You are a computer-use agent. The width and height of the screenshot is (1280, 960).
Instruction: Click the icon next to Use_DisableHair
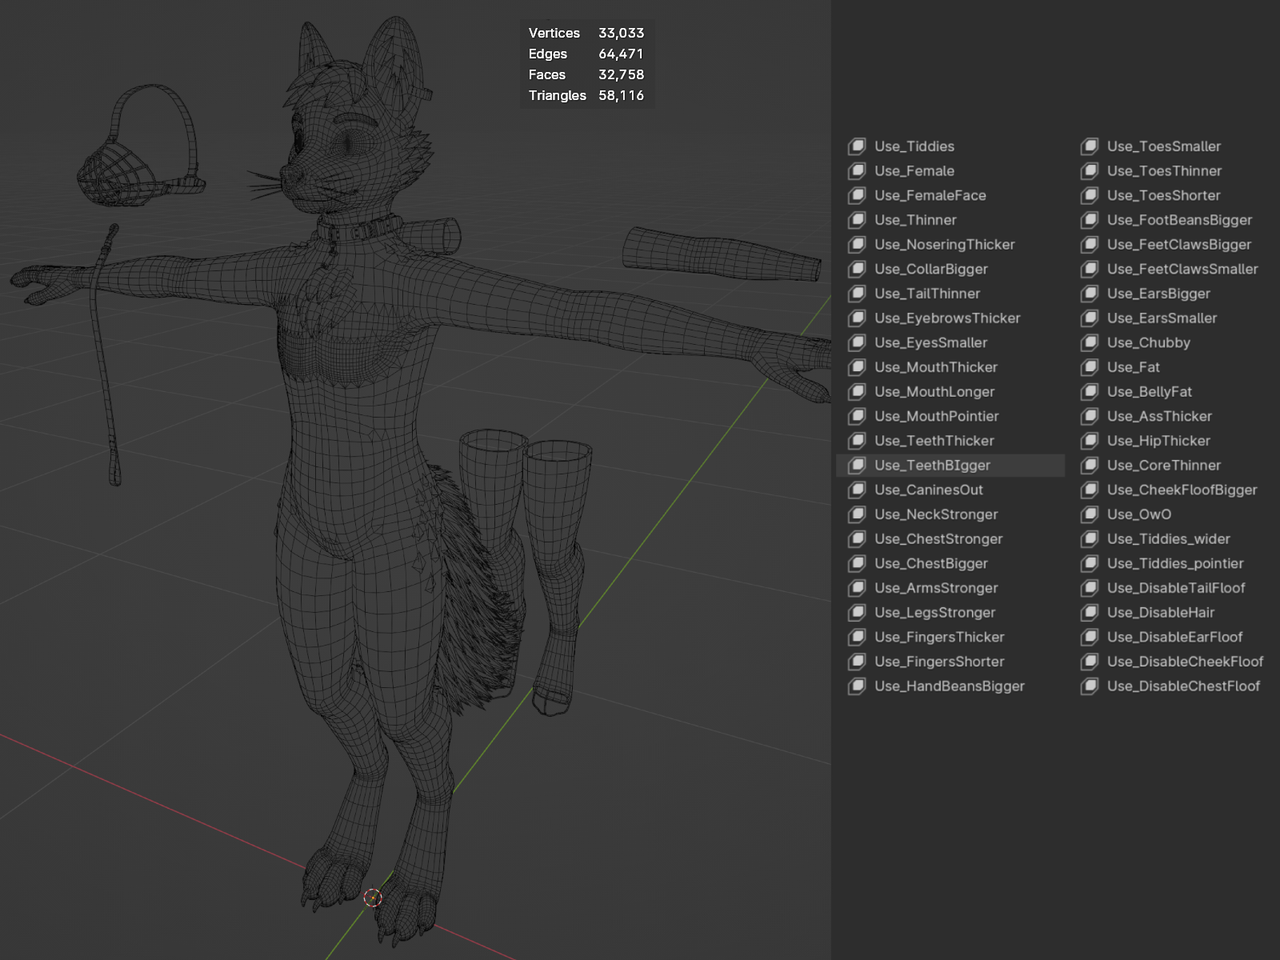(x=1090, y=613)
